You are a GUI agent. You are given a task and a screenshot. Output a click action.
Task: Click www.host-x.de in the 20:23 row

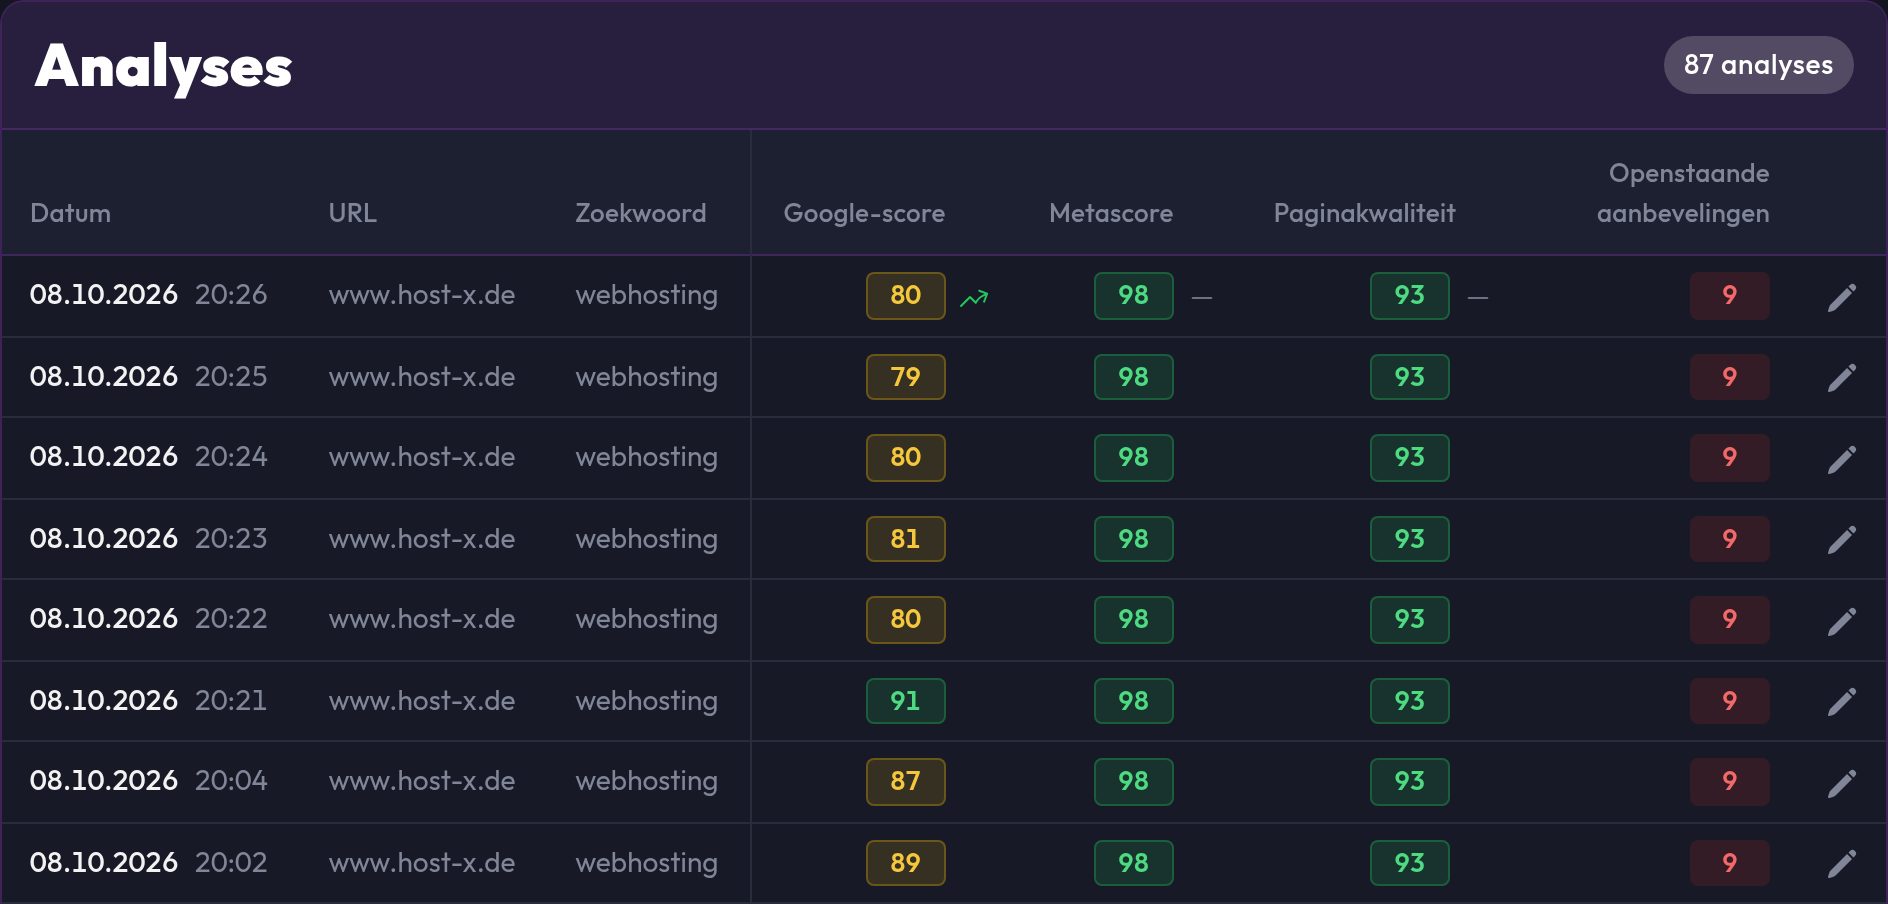[422, 539]
